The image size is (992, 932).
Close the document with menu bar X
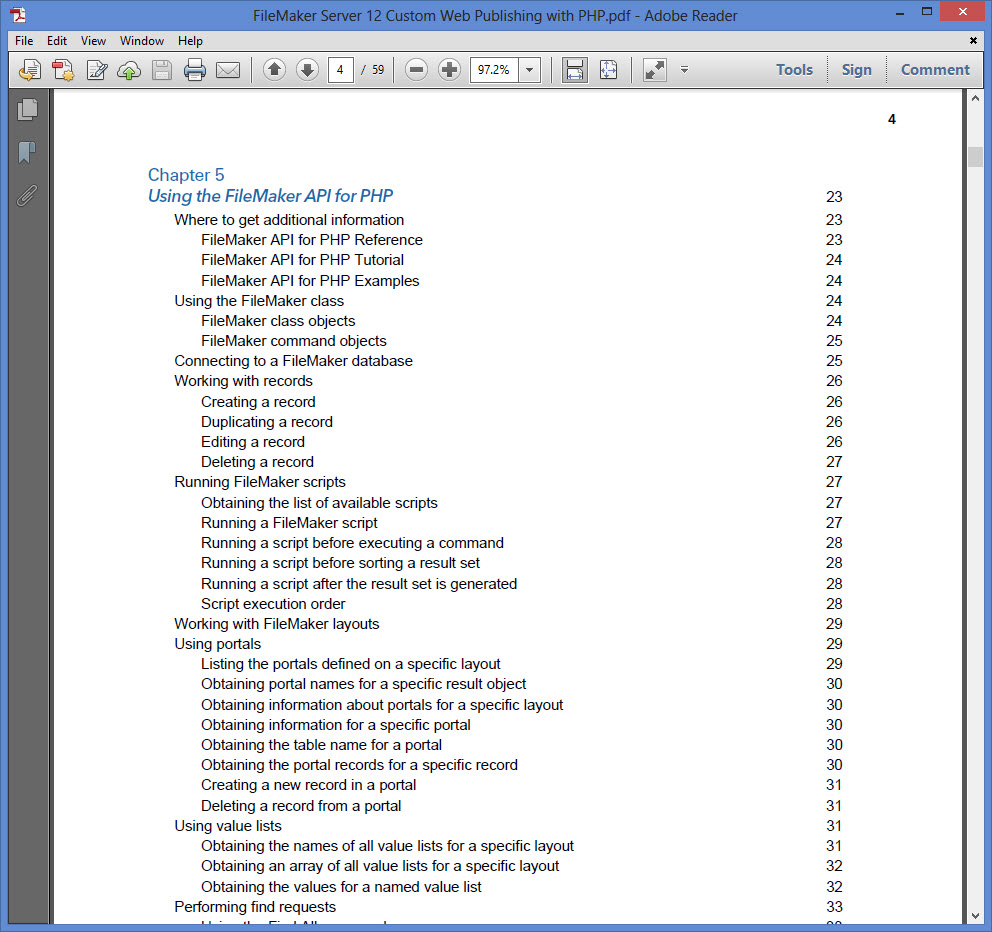[x=973, y=40]
